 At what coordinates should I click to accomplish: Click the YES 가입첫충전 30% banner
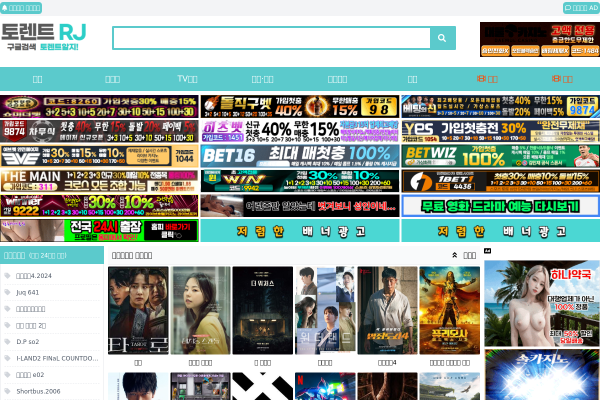click(501, 131)
